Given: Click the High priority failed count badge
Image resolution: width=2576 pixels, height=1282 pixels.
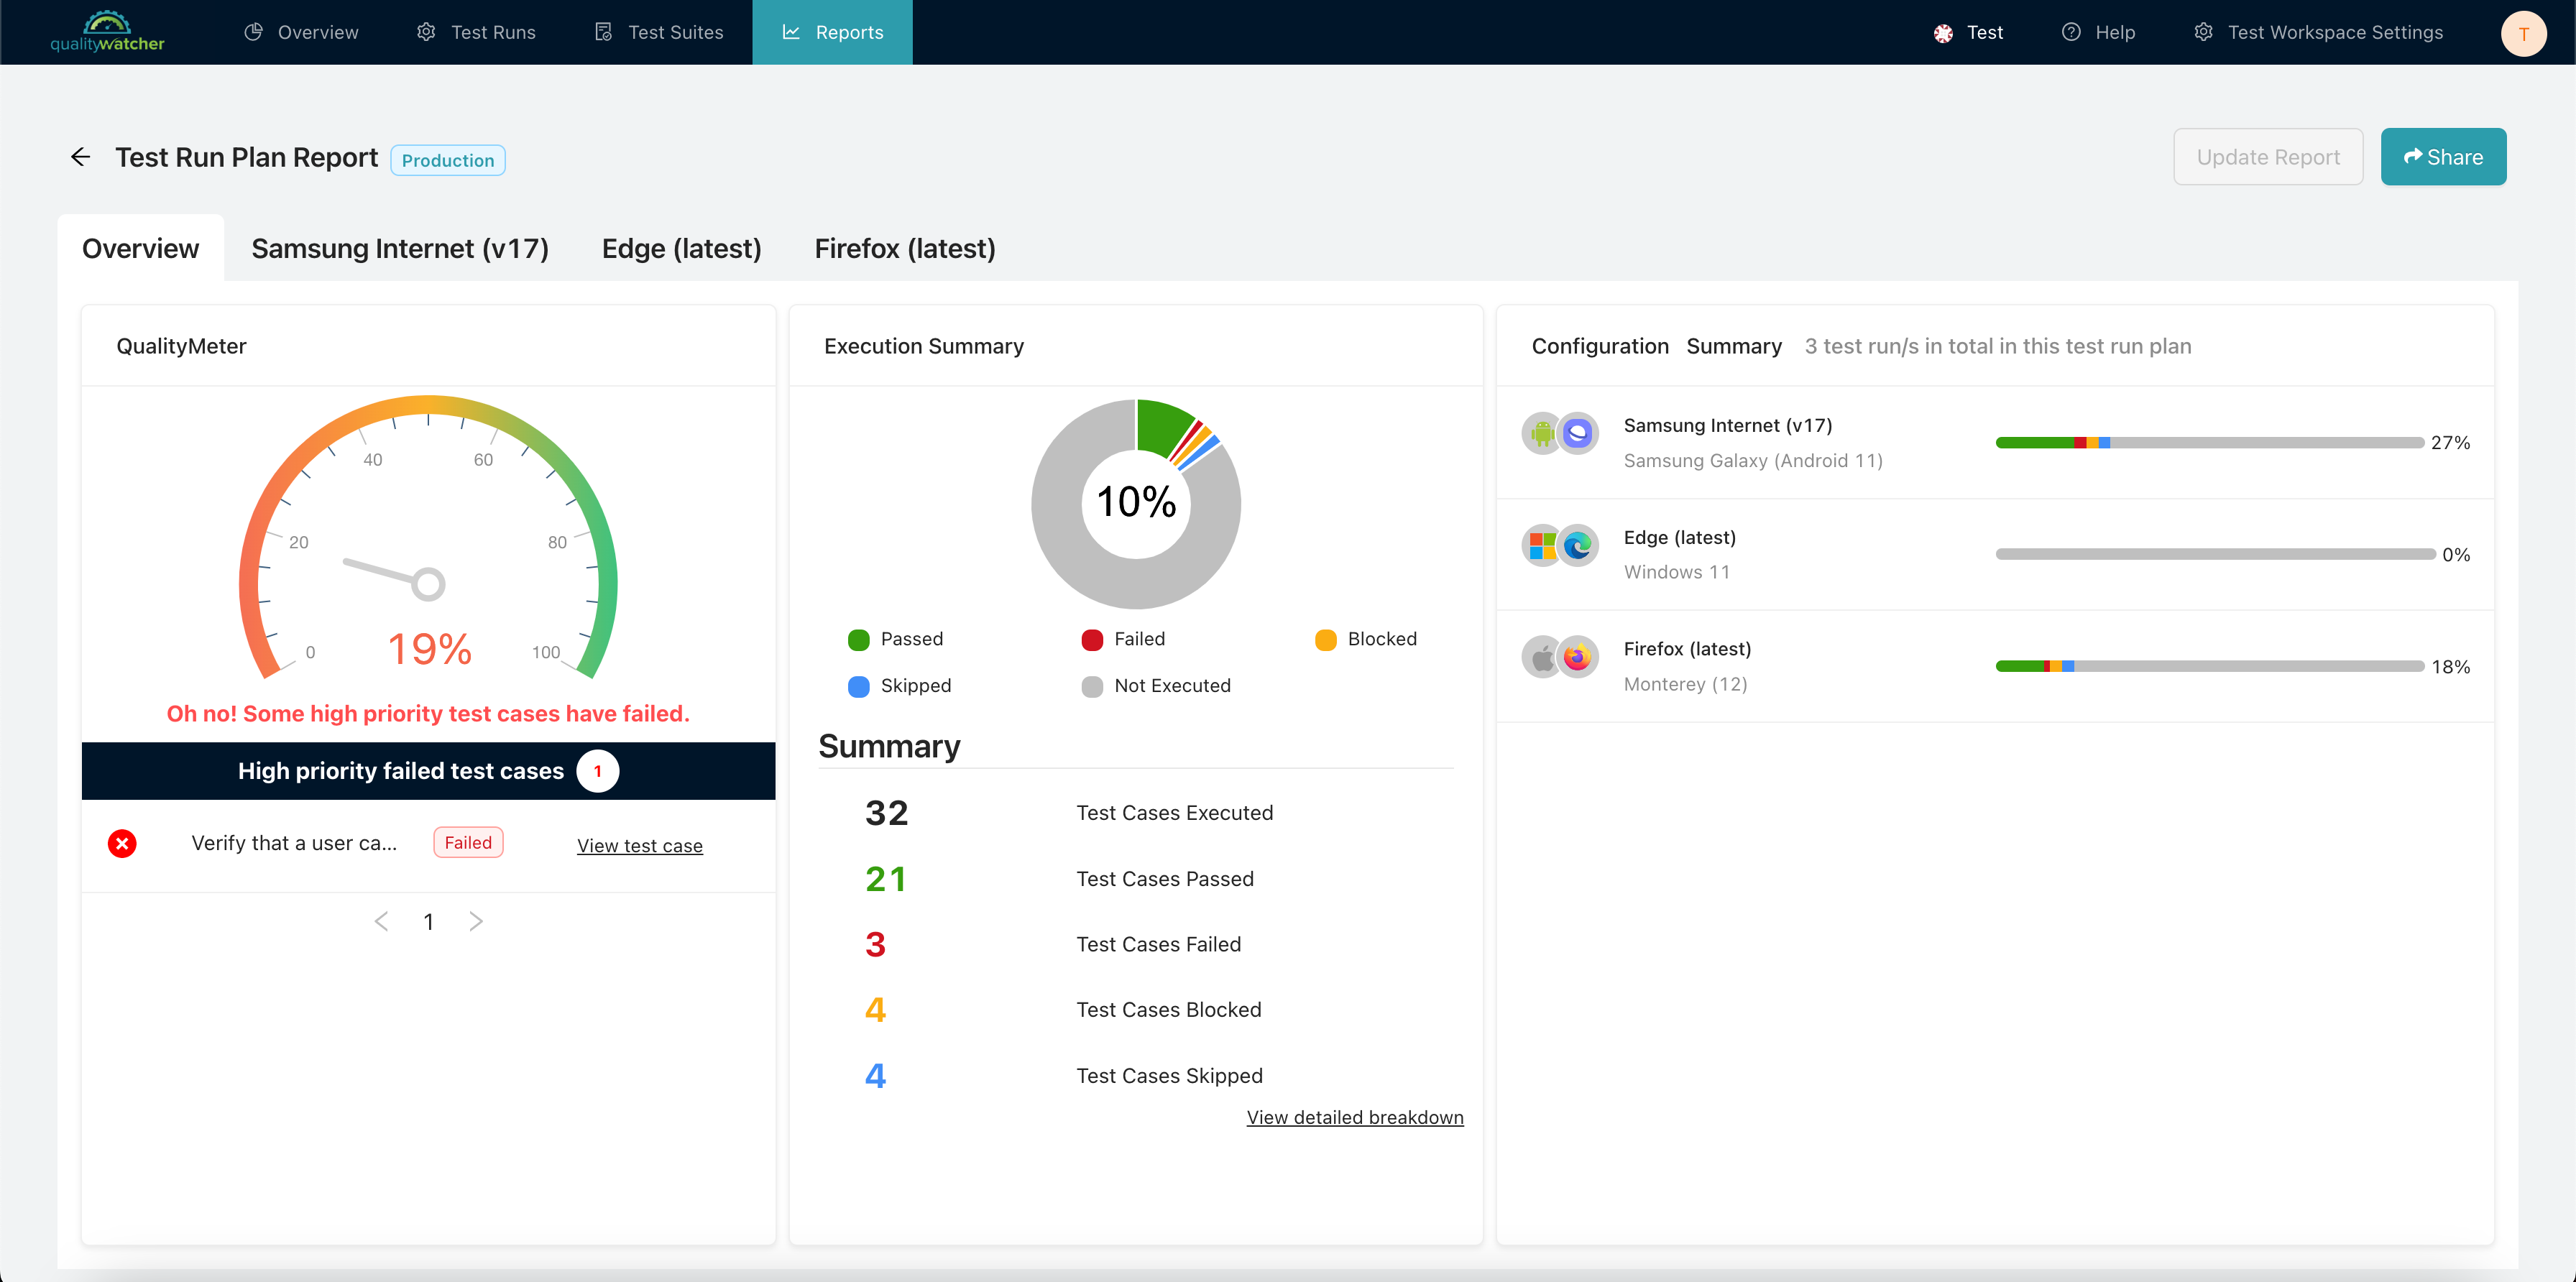Looking at the screenshot, I should [598, 771].
